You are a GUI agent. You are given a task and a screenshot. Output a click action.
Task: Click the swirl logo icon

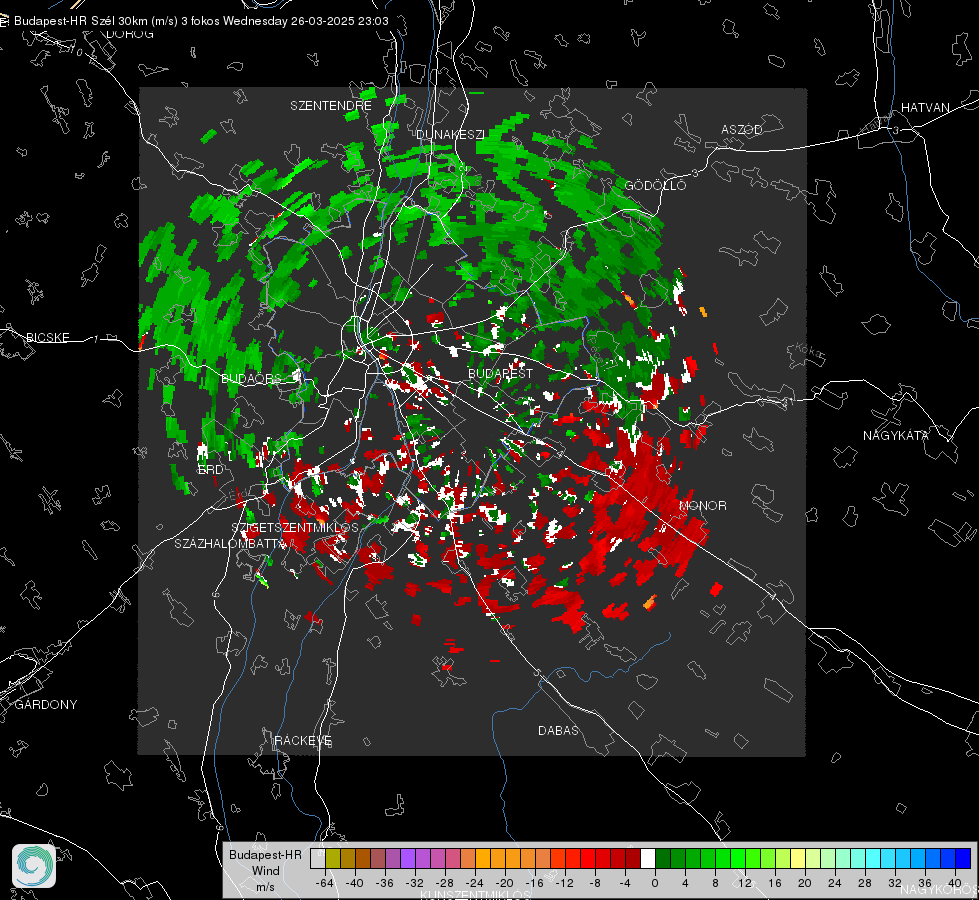[34, 866]
